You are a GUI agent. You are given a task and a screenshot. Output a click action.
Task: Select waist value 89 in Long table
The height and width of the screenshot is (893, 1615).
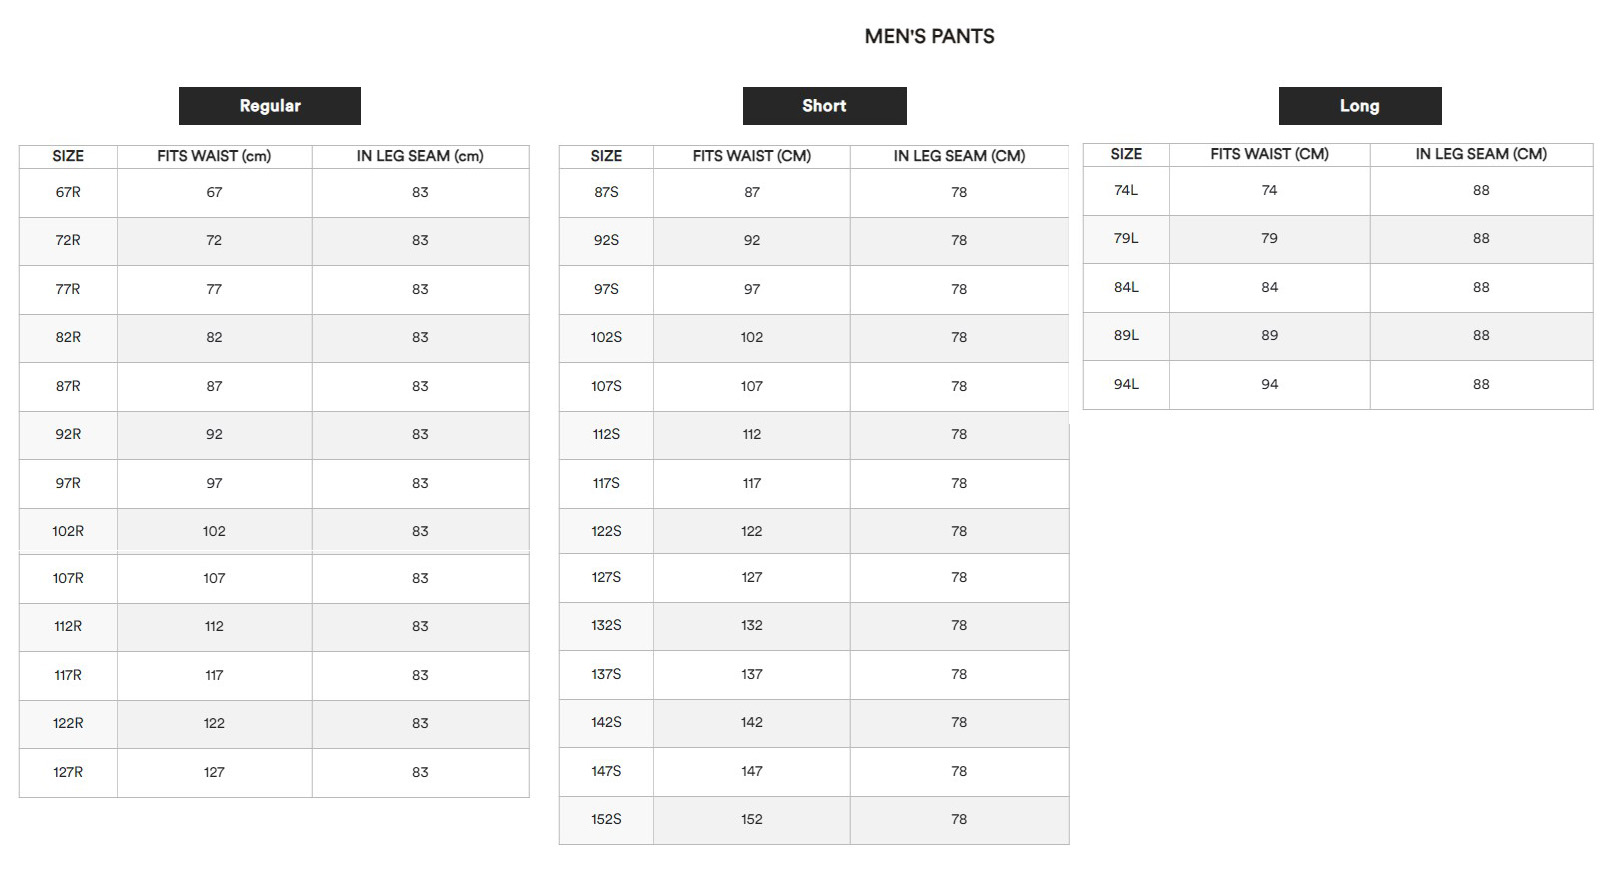point(1269,335)
